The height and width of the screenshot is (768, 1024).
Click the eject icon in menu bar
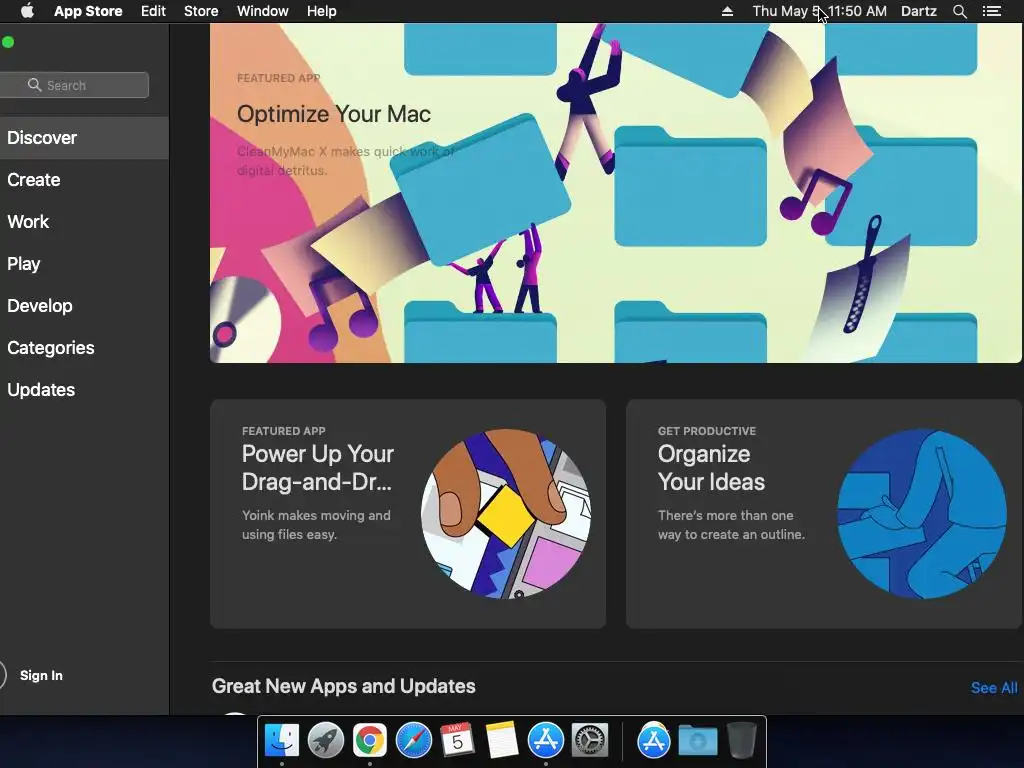(727, 11)
